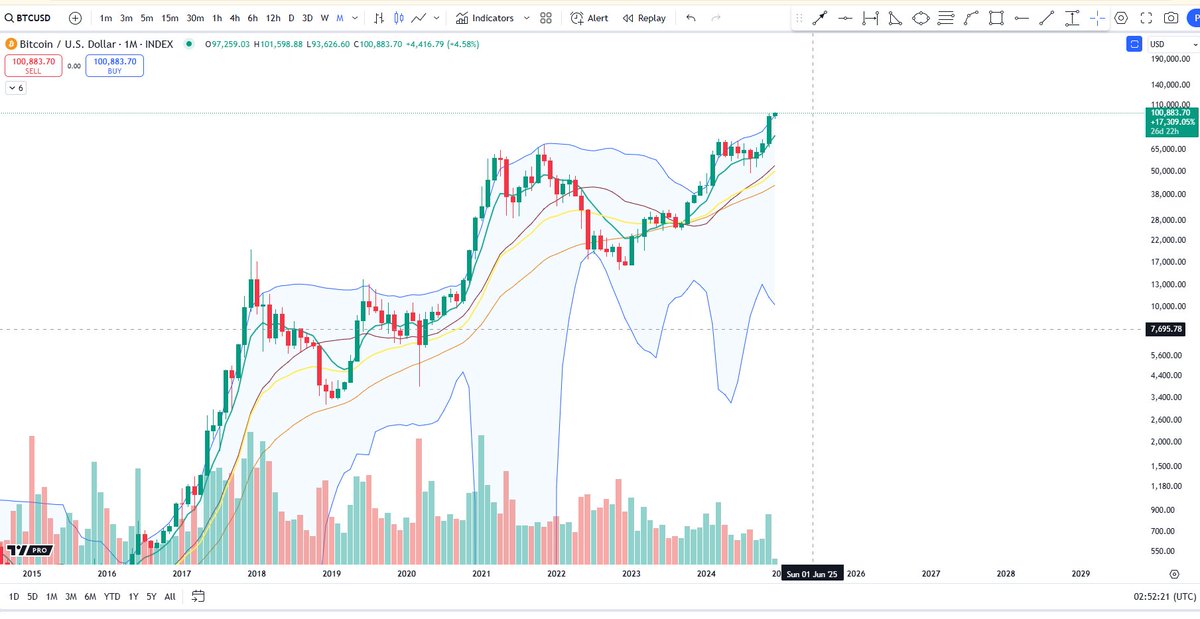Viewport: 1200px width, 619px height.
Task: Expand the collapsed 6 indicators legend
Action: [16, 88]
